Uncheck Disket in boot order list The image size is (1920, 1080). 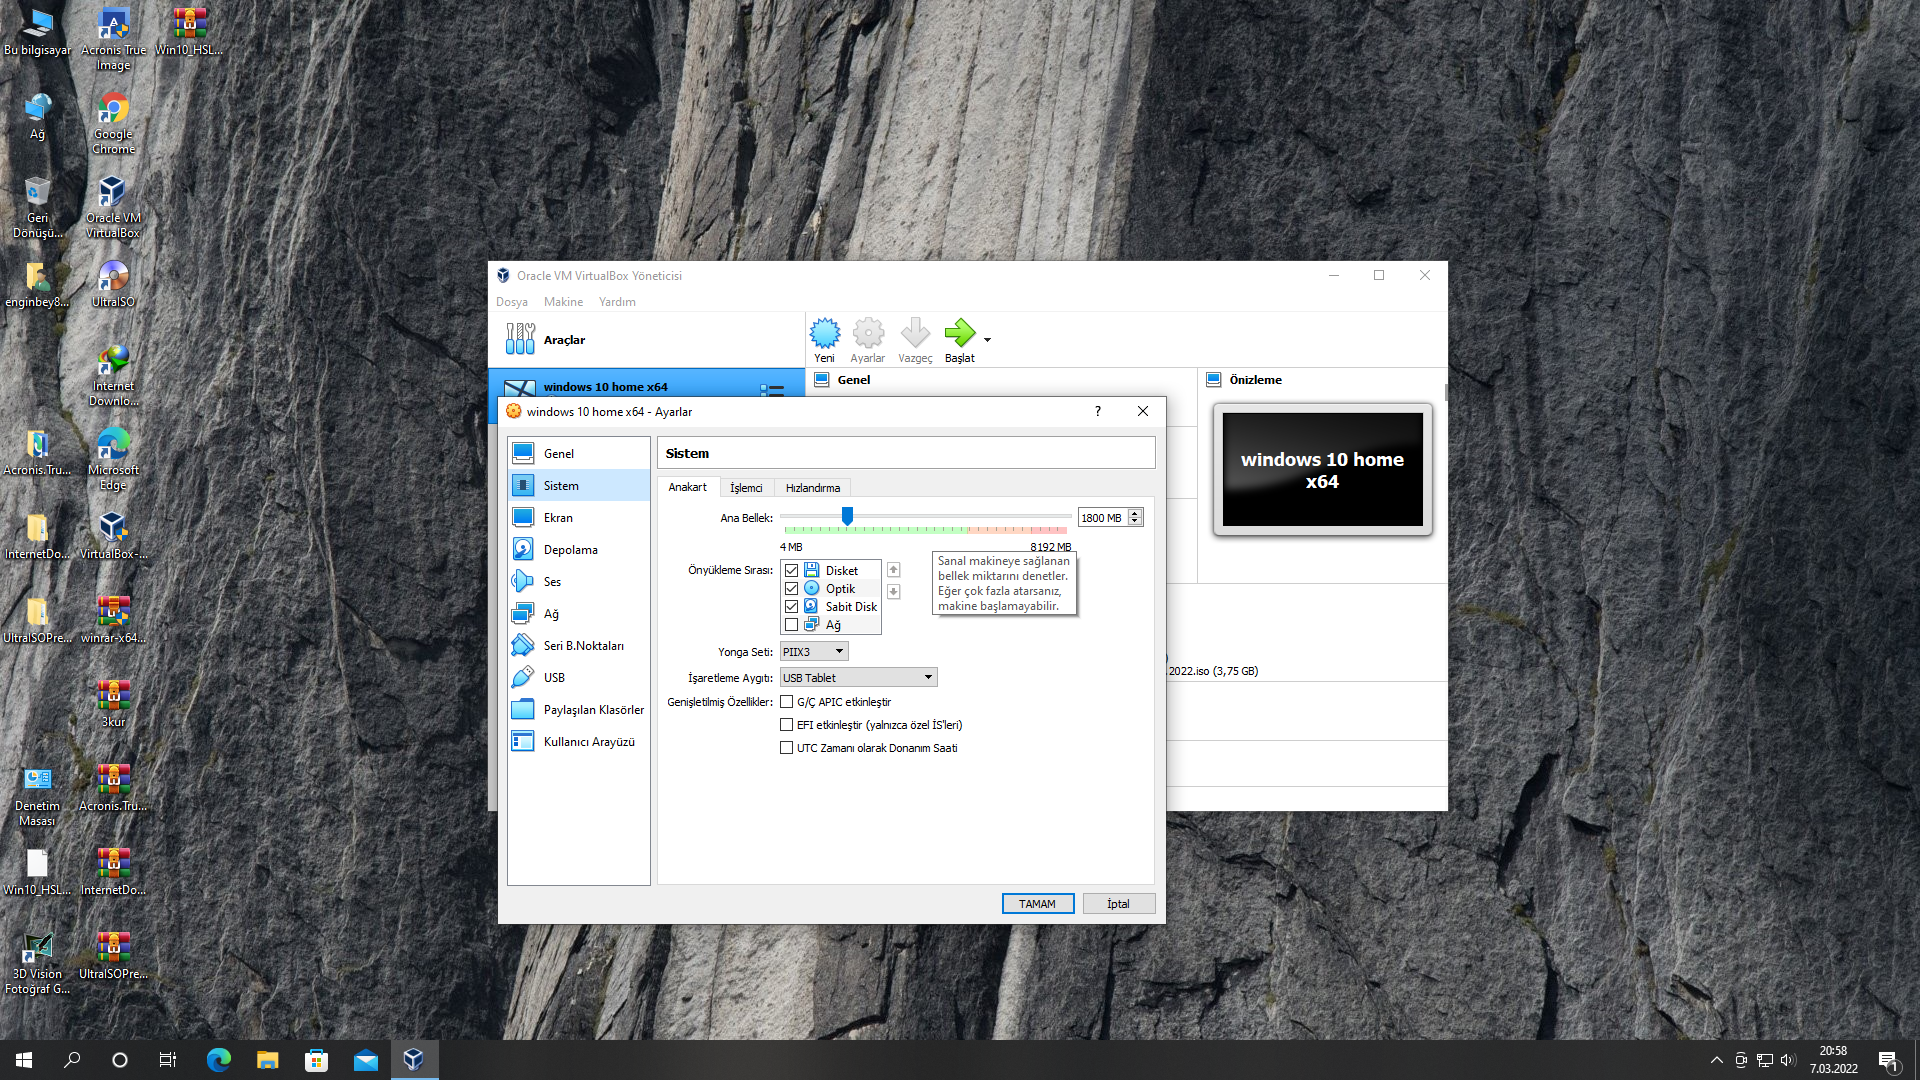[x=792, y=571]
